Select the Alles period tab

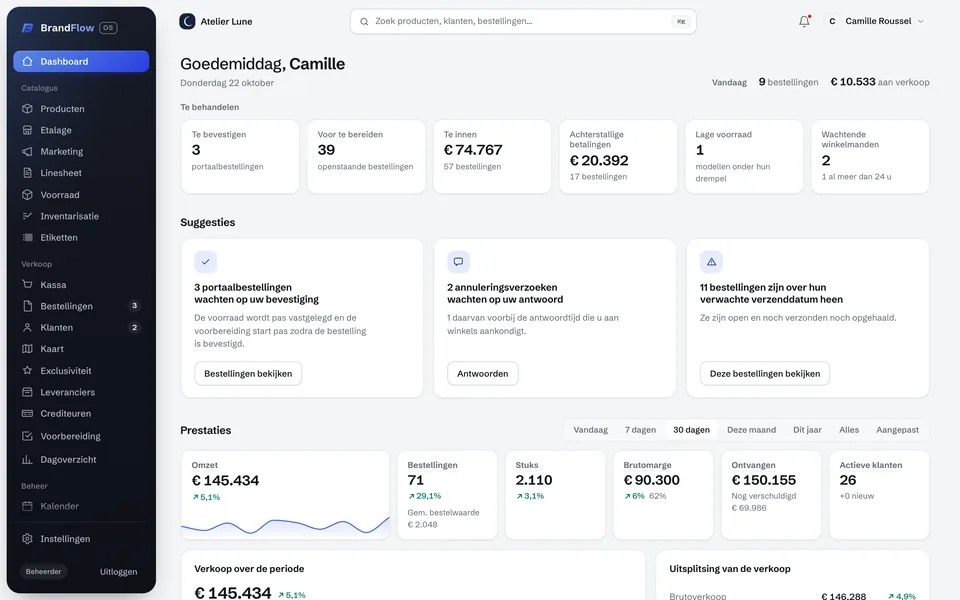pyautogui.click(x=849, y=430)
